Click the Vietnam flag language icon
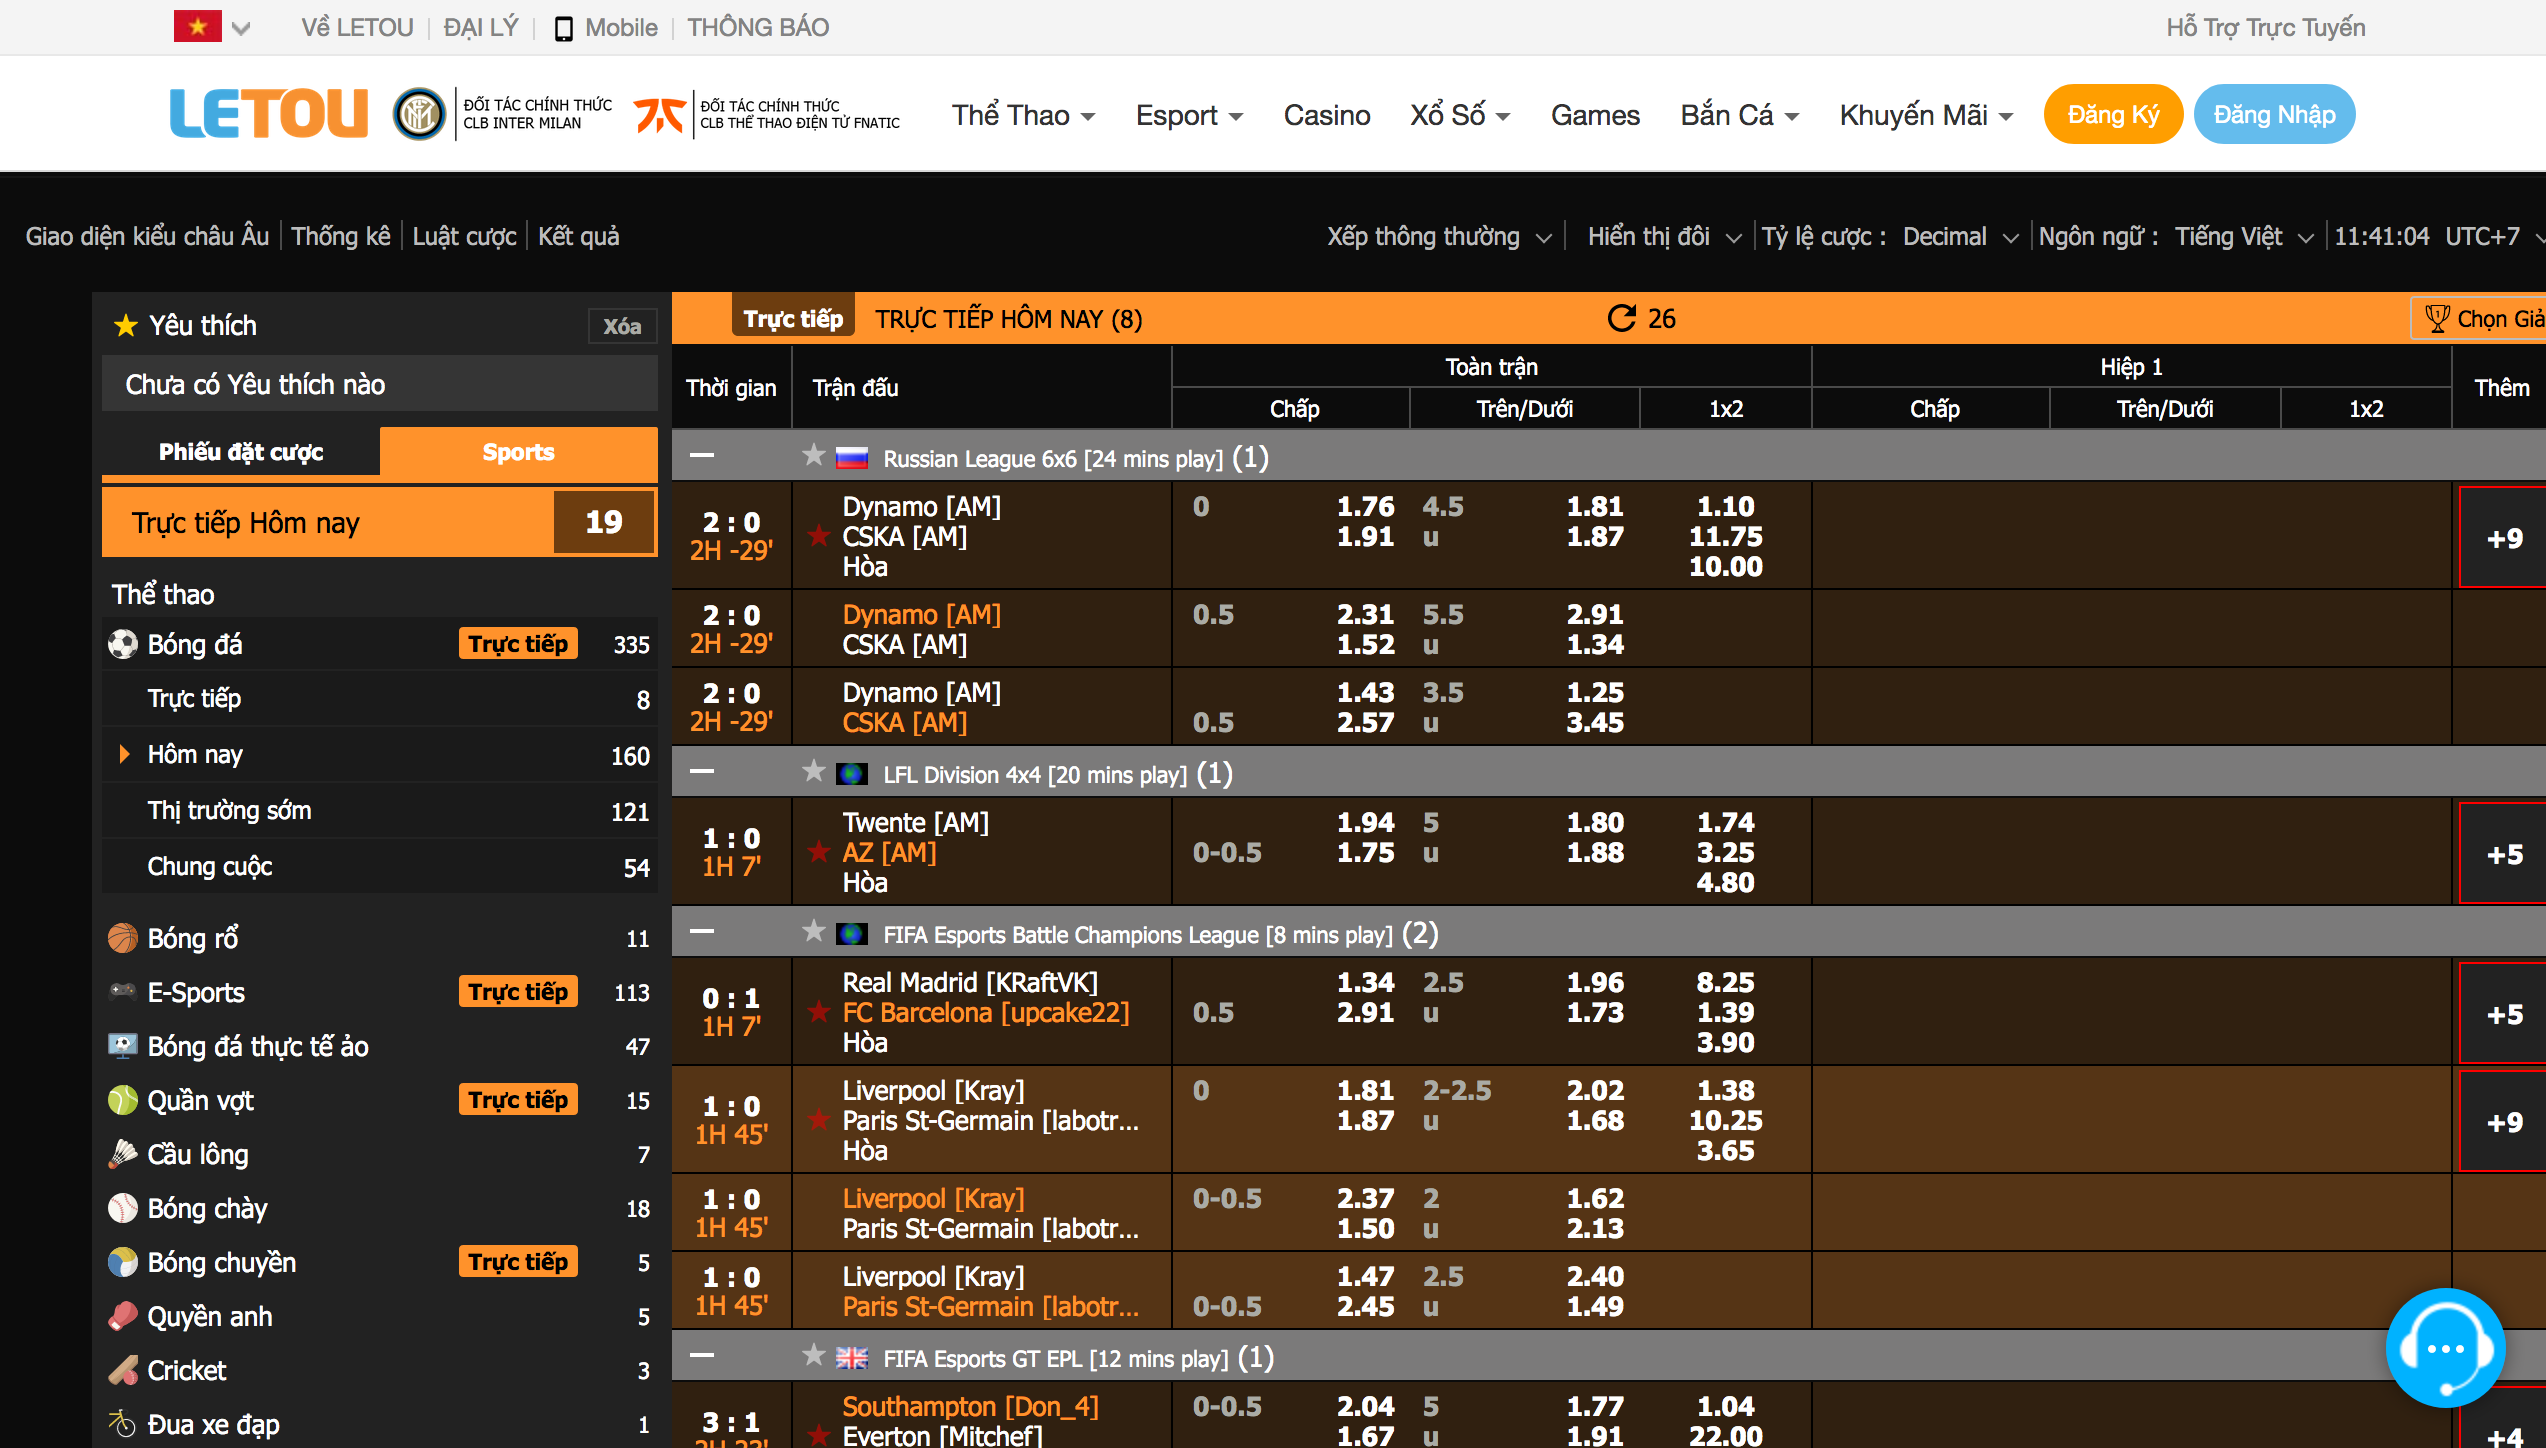The width and height of the screenshot is (2546, 1448). [x=197, y=27]
